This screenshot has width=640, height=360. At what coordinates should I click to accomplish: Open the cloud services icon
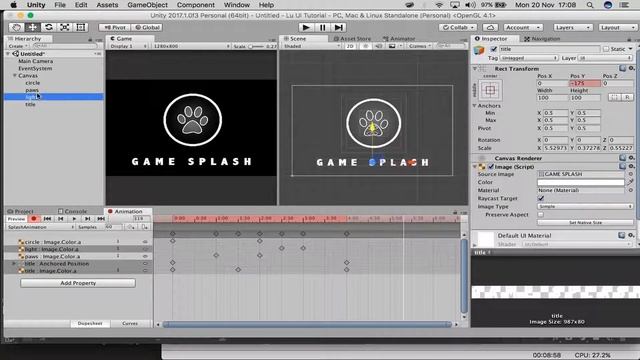pos(490,27)
